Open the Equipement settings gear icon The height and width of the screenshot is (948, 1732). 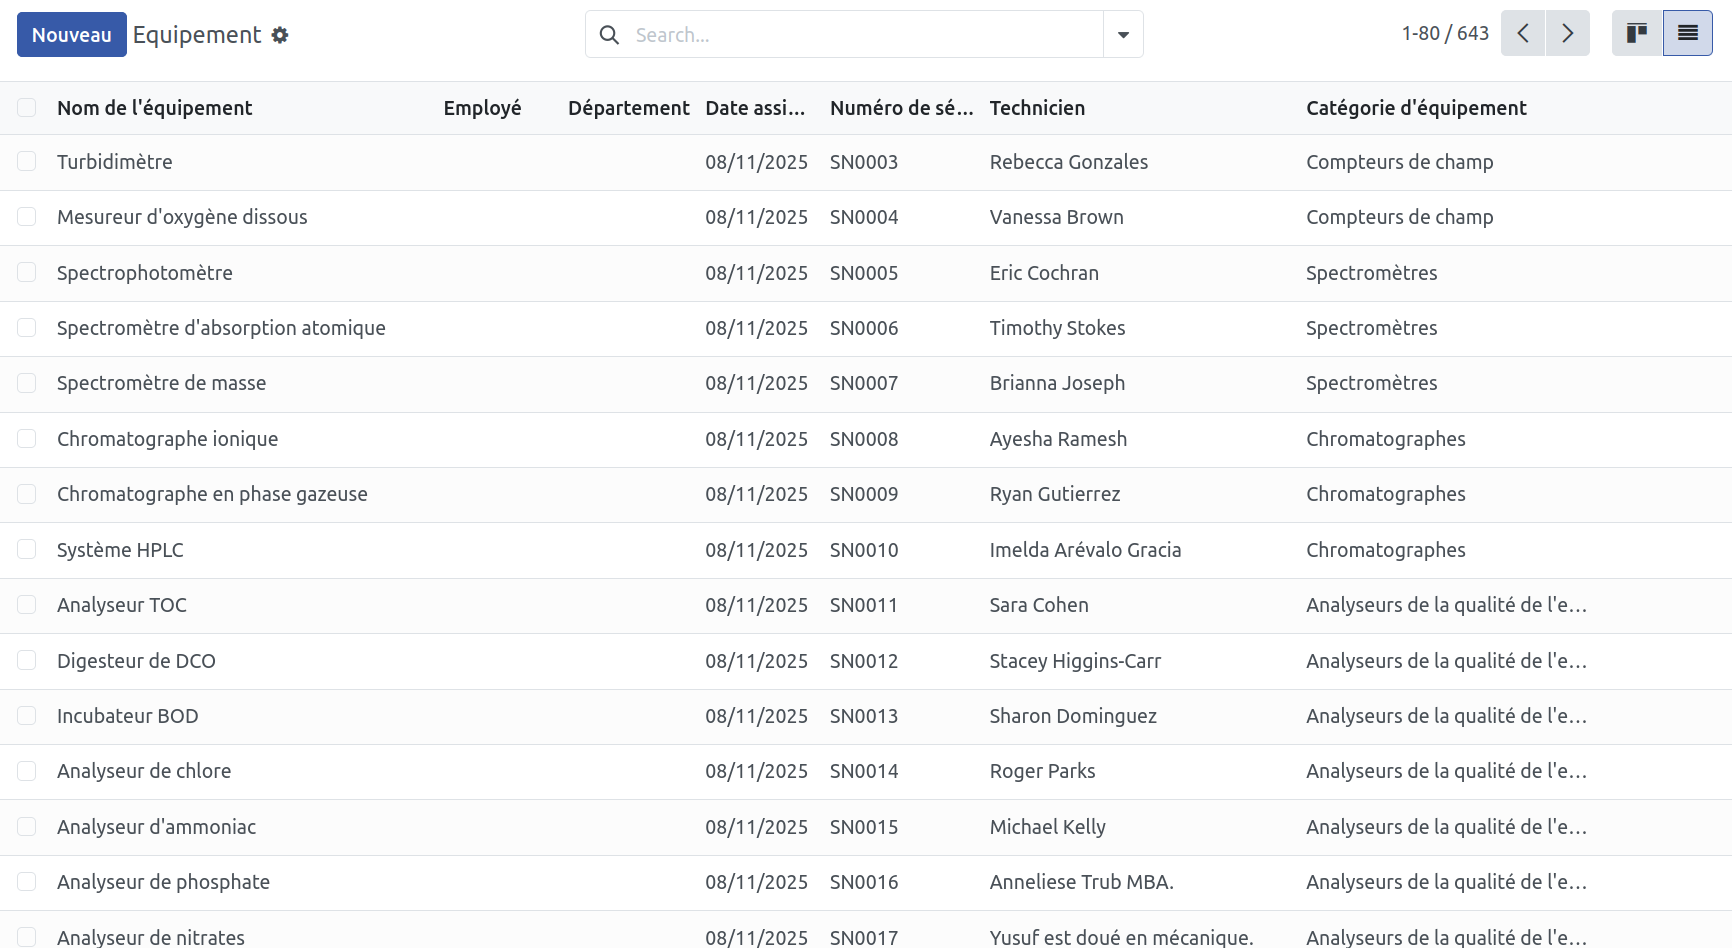point(280,35)
